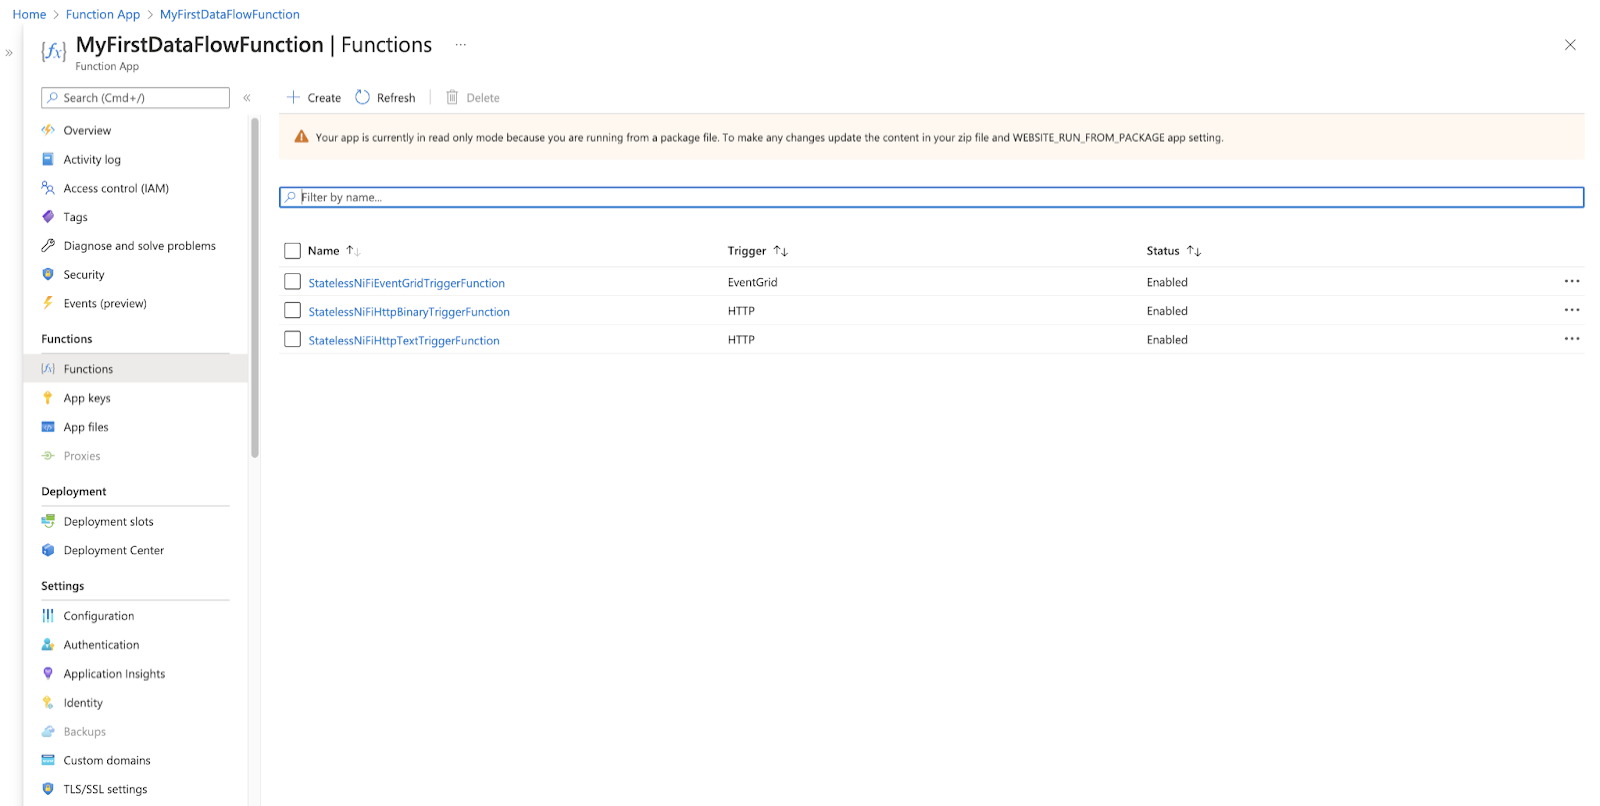
Task: Close the Functions blade with the X
Action: (1570, 45)
